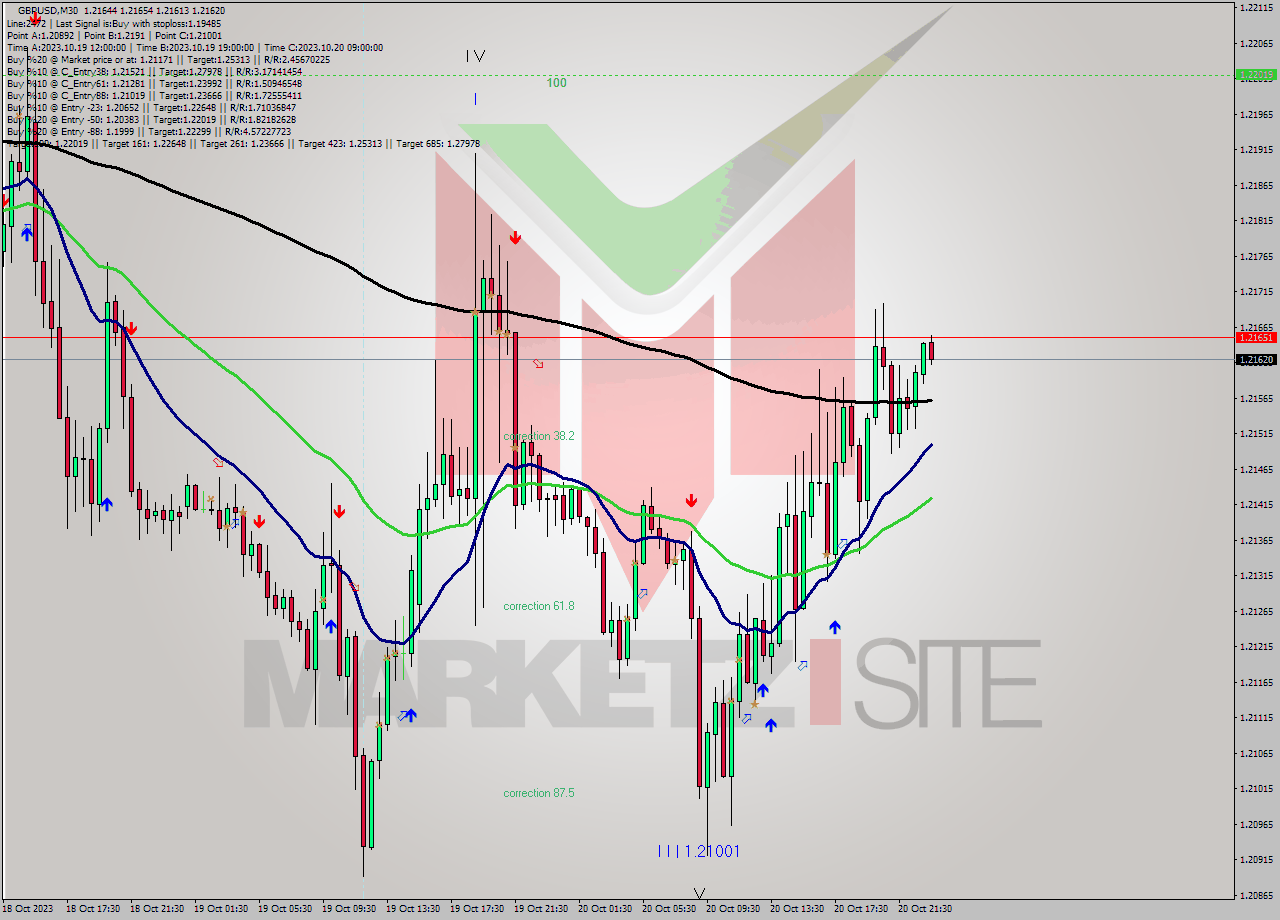
Task: Click the '19 Oct 17:30' time axis label
Action: [478, 909]
